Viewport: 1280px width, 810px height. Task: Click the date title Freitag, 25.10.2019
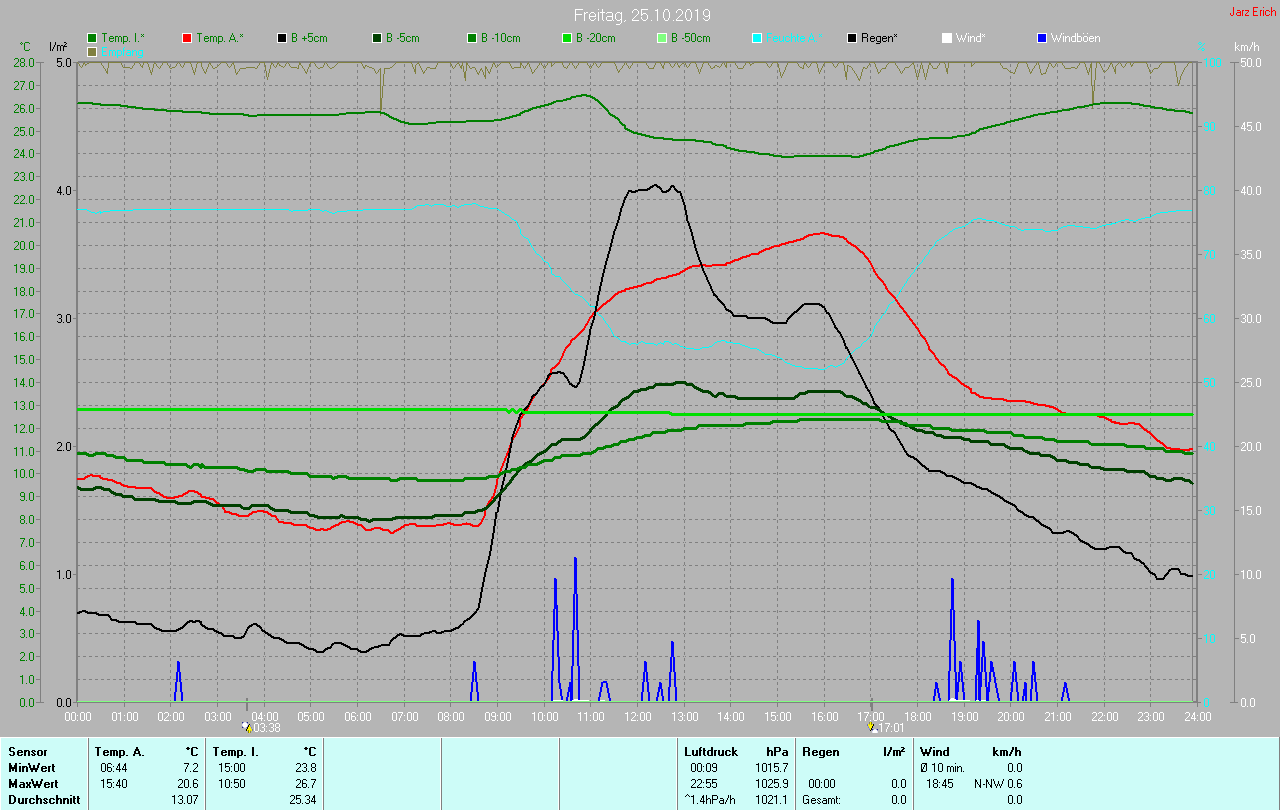(642, 15)
